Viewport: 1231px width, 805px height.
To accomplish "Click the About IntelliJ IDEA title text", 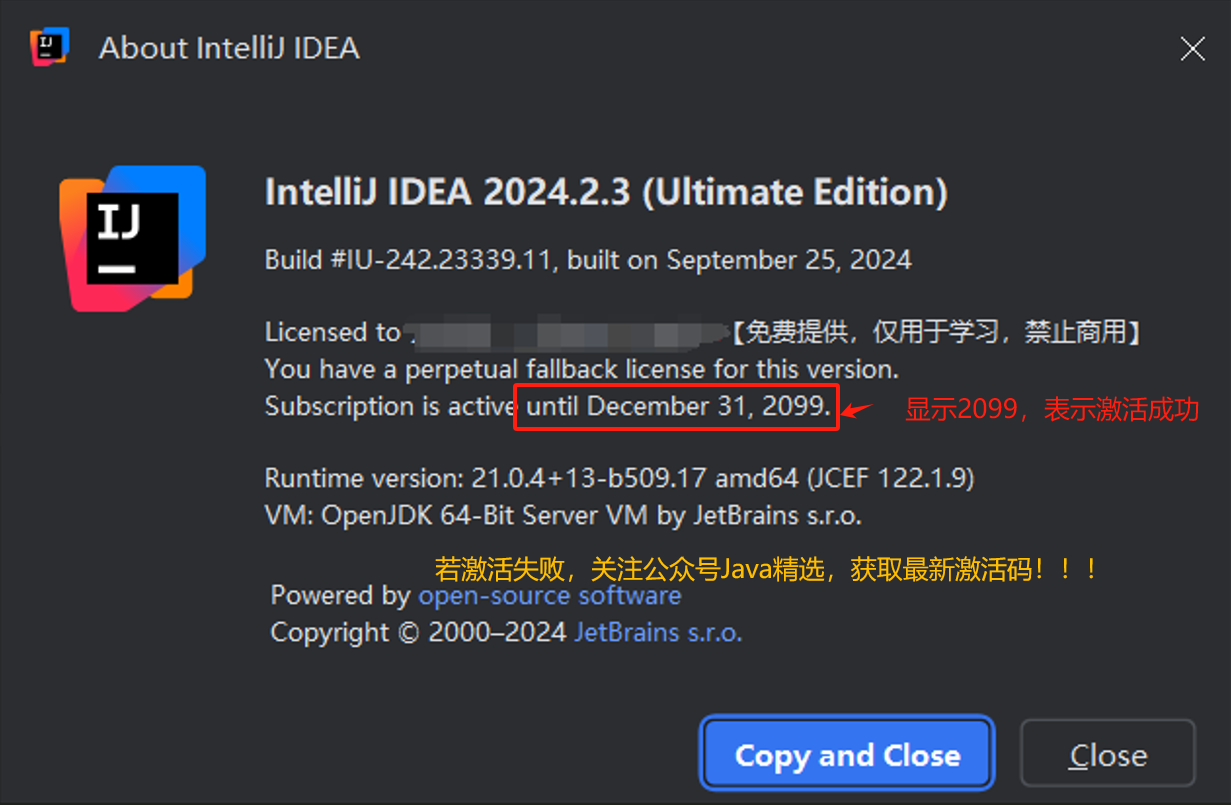I will click(x=229, y=48).
